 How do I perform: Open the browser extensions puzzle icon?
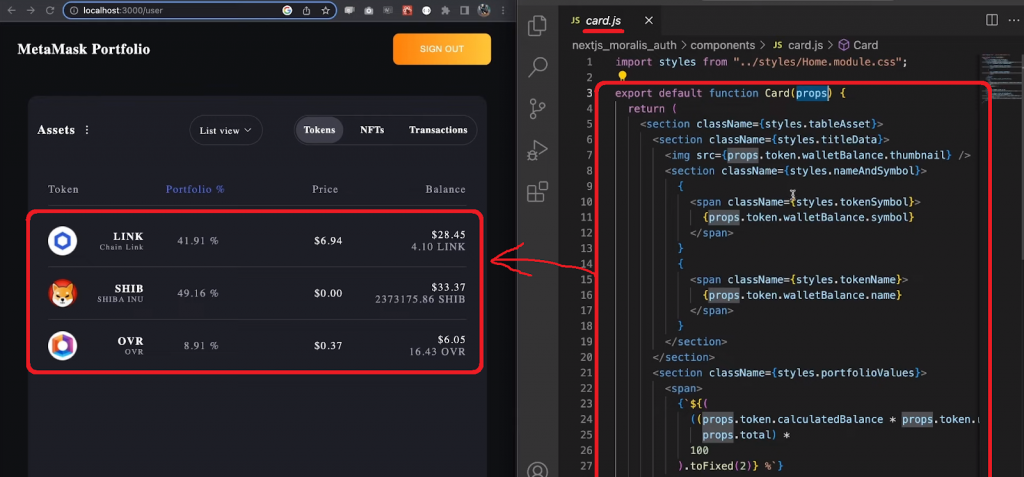click(x=444, y=10)
